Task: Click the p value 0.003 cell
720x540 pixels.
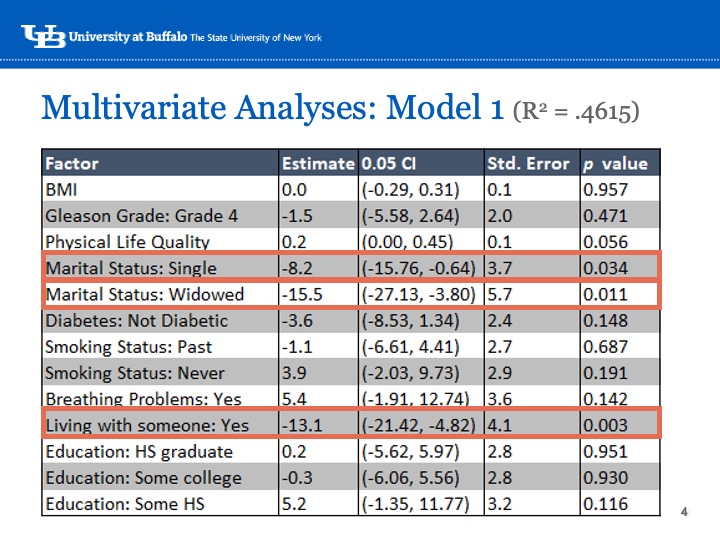Action: pyautogui.click(x=605, y=425)
